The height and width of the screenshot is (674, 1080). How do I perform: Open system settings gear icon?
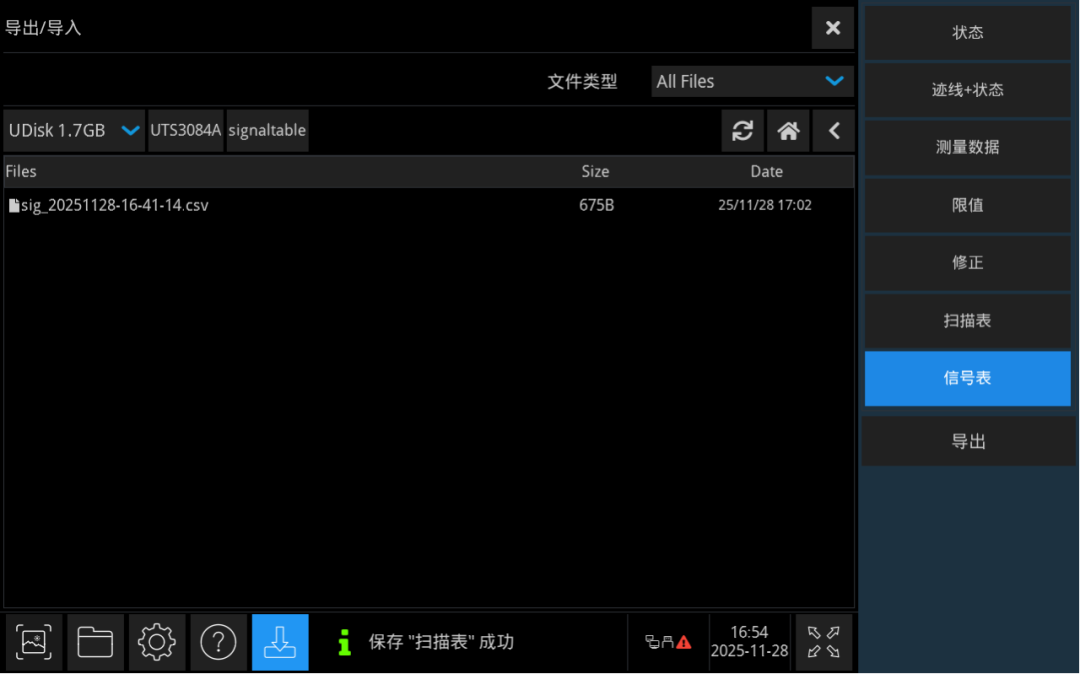coord(157,642)
